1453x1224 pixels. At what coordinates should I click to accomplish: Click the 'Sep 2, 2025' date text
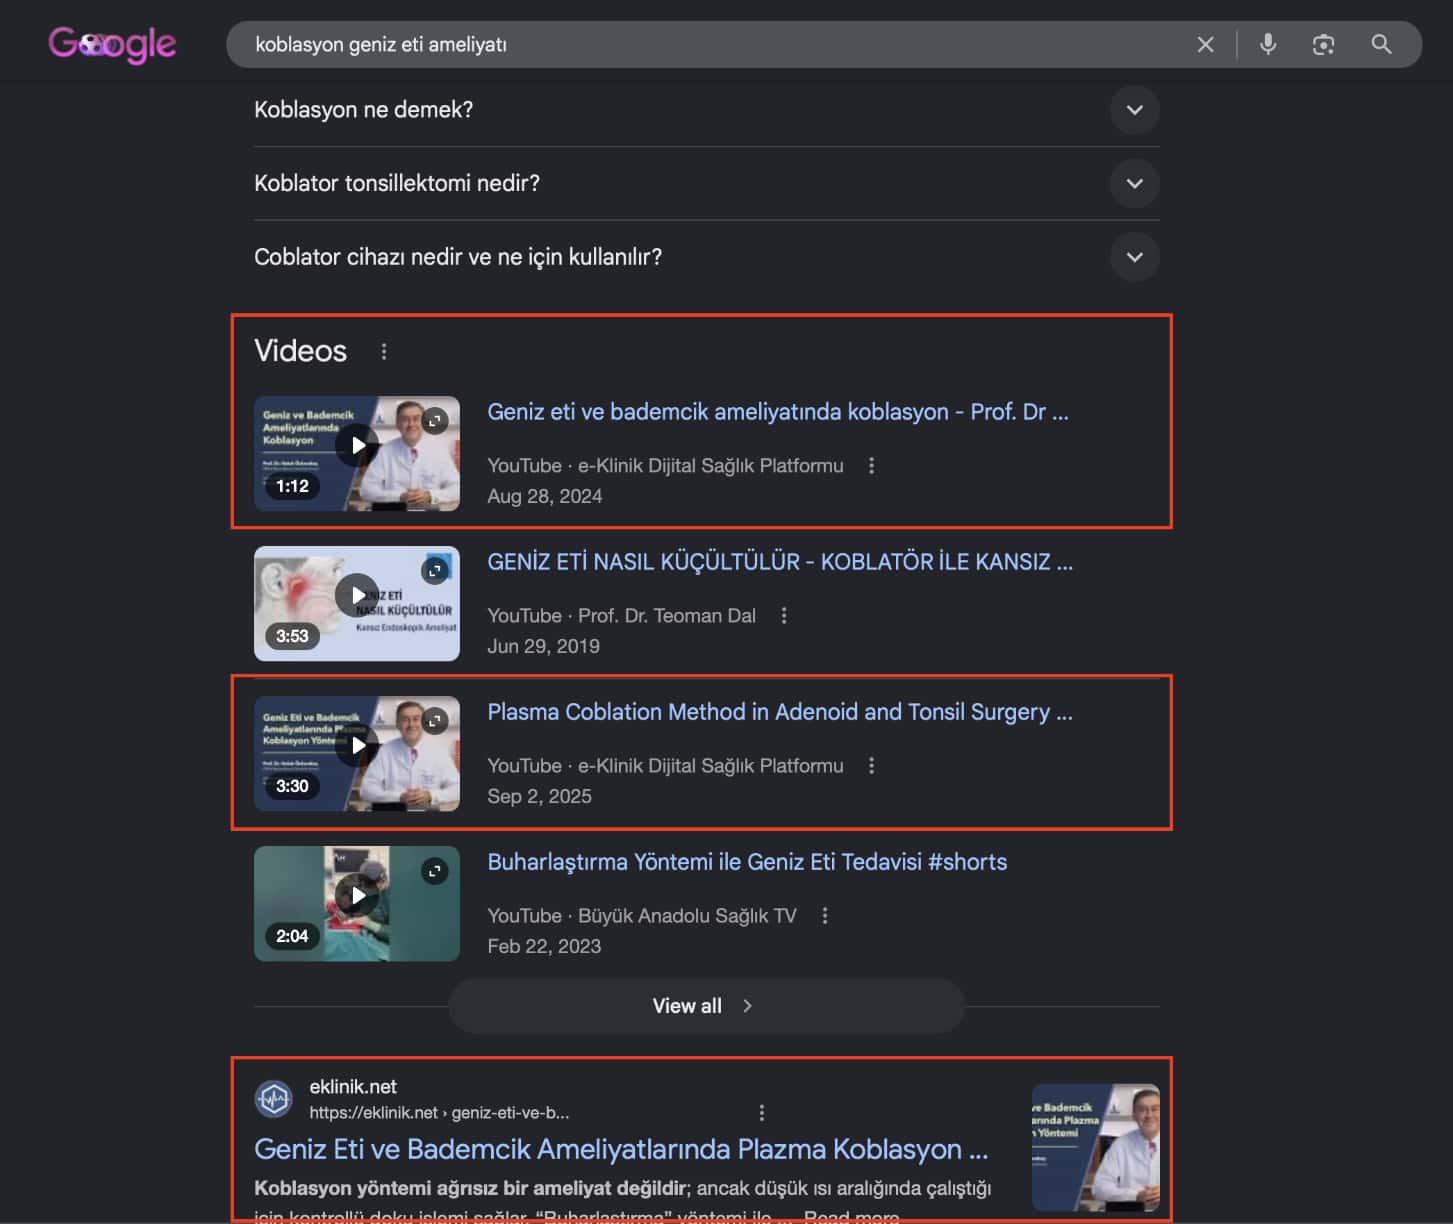click(539, 796)
